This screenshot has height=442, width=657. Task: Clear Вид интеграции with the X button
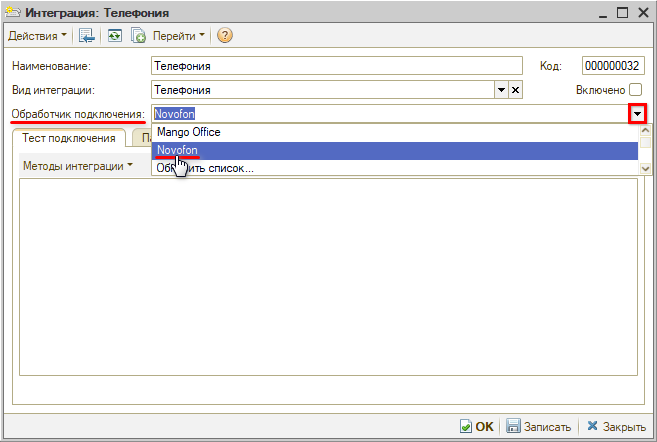[516, 90]
